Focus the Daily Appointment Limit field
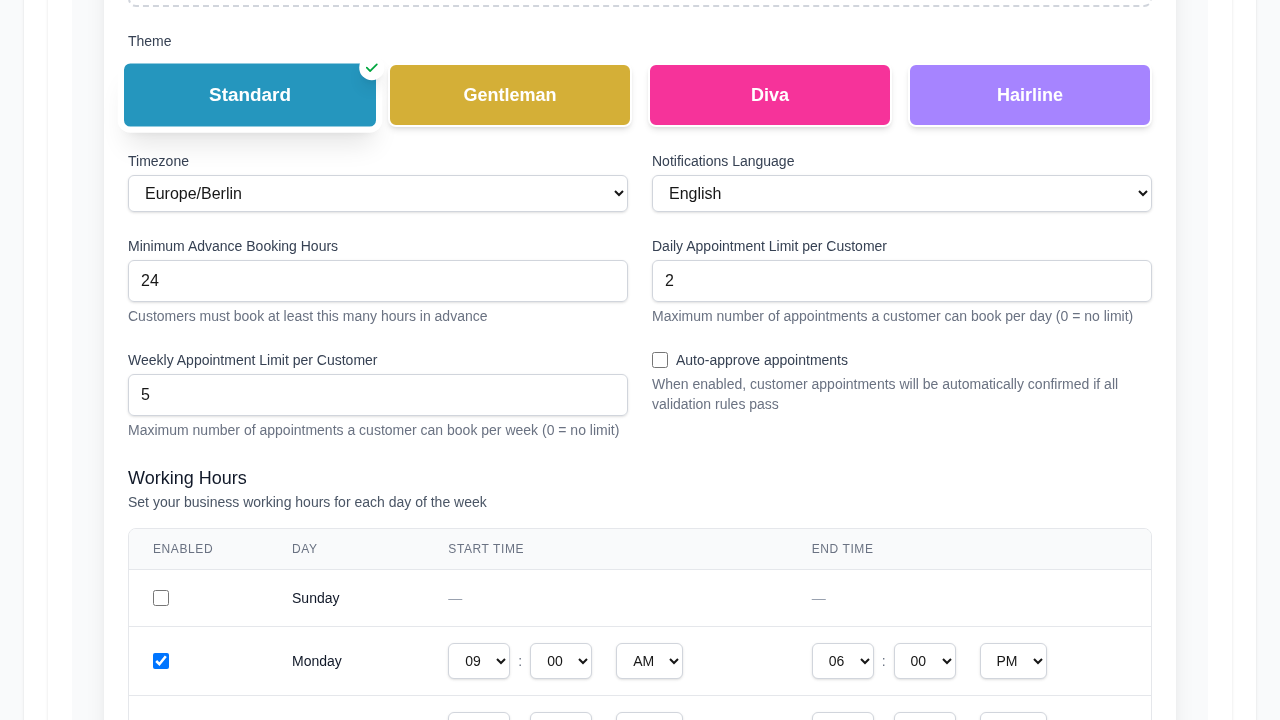1280x720 pixels. pos(902,281)
